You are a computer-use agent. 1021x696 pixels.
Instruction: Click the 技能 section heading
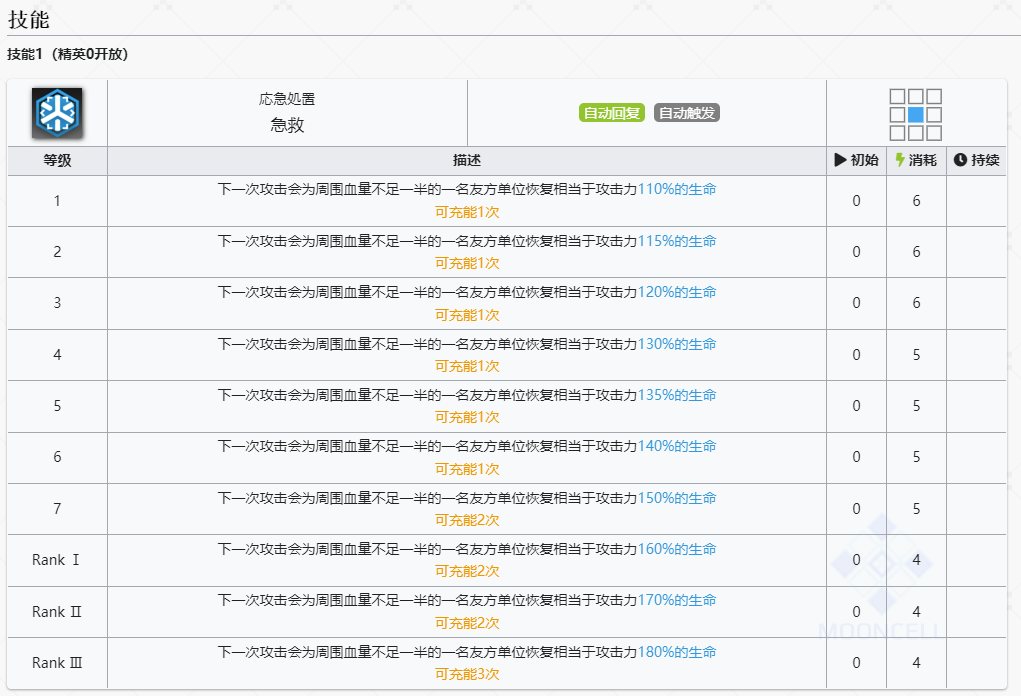(x=29, y=20)
